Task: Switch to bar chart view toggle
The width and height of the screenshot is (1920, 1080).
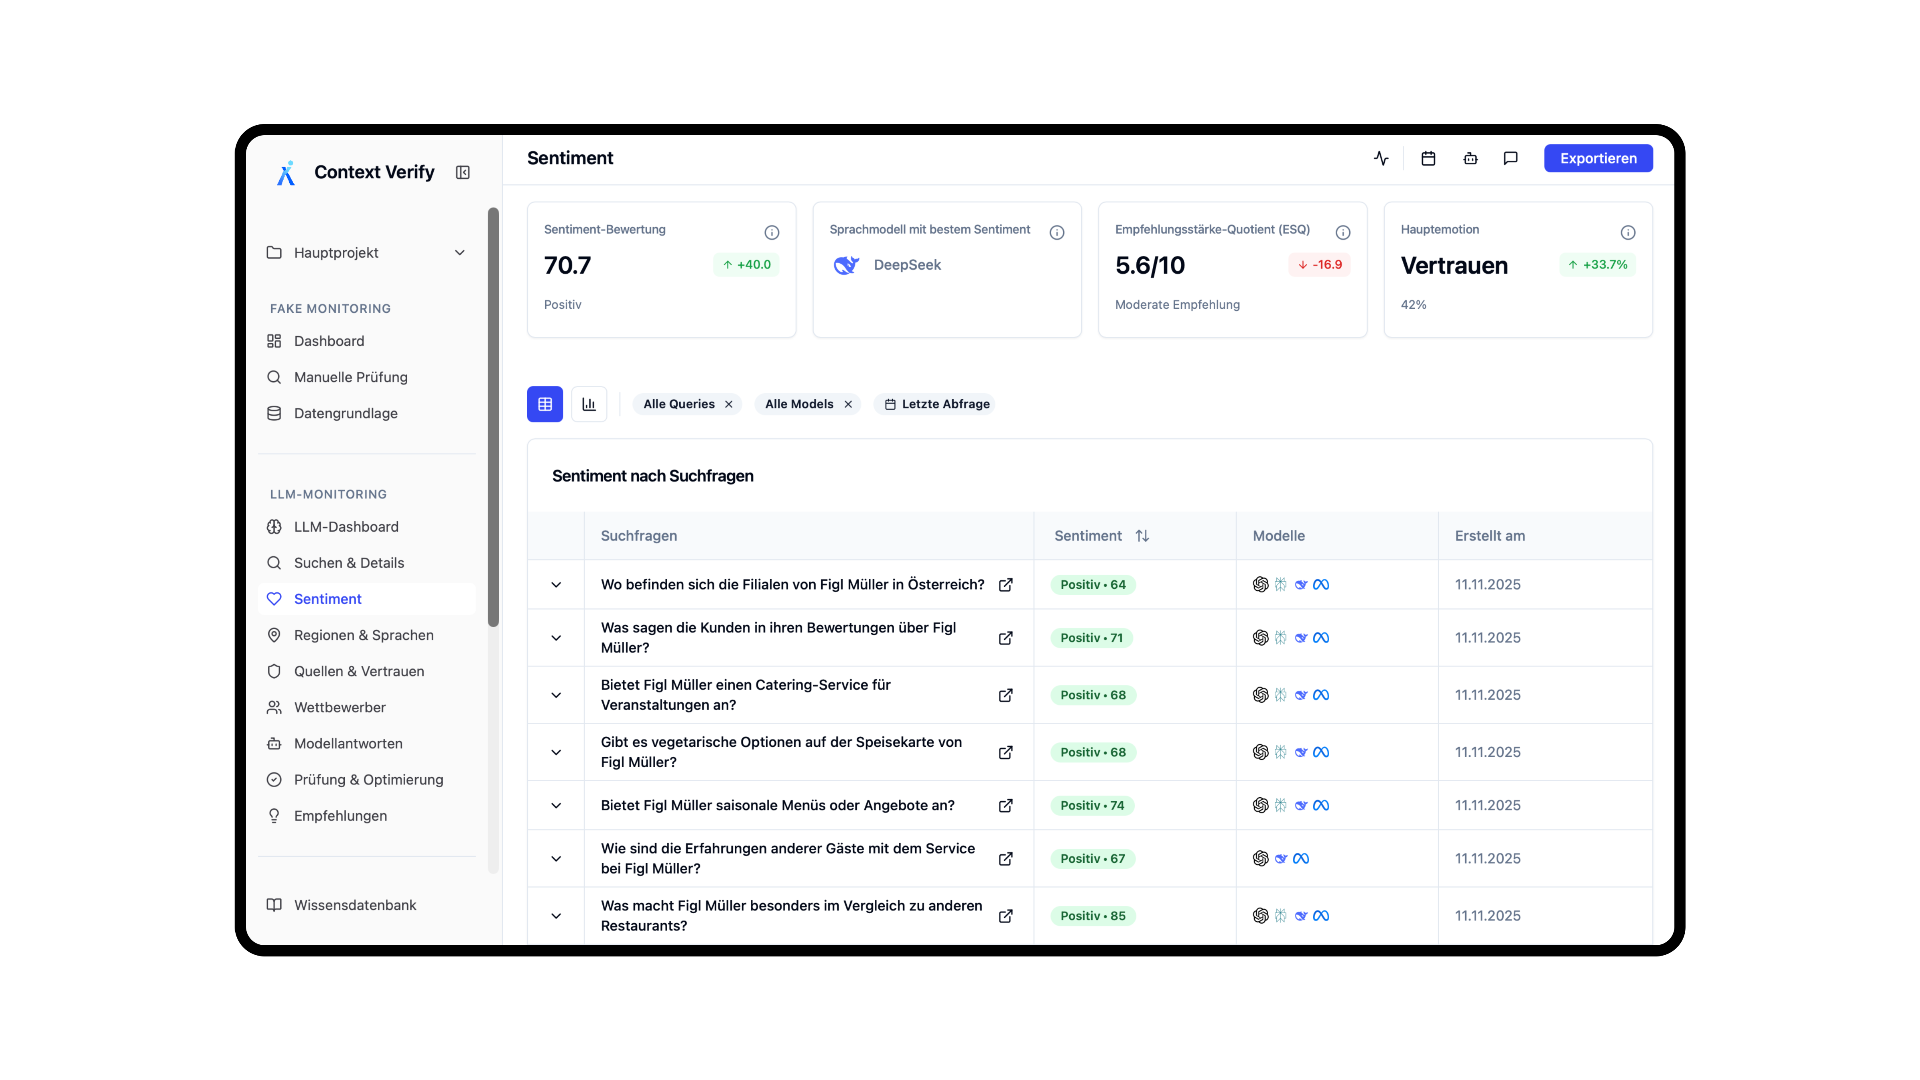Action: [x=589, y=404]
